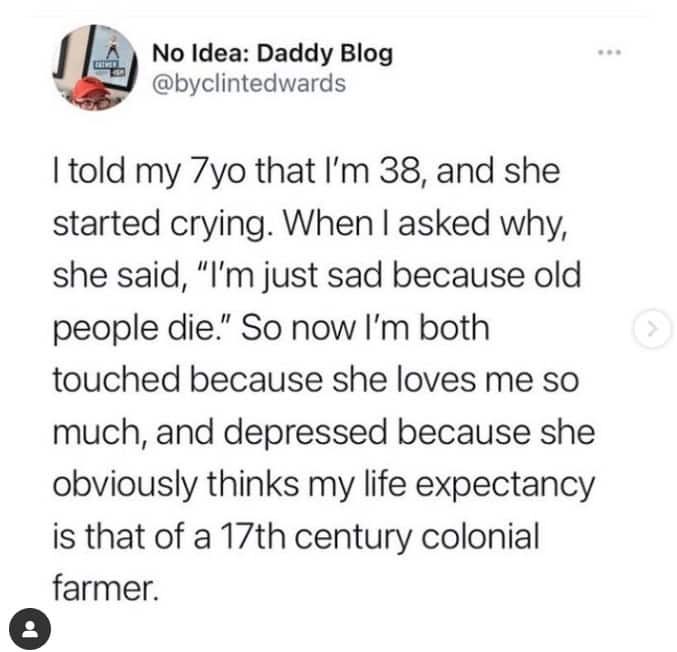Click the word "much" in the post
This screenshot has height=652, width=677.
click(89, 434)
